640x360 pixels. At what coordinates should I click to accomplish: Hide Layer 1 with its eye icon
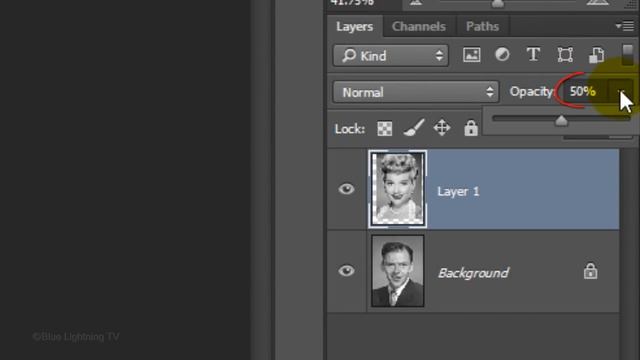click(x=347, y=189)
